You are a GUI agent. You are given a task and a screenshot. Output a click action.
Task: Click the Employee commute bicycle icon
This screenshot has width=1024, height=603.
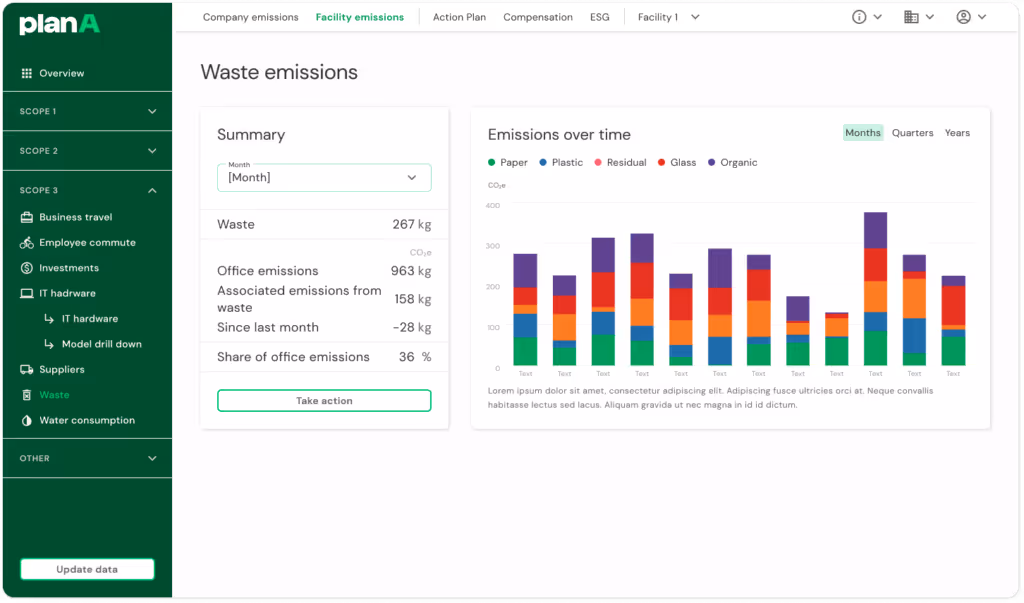click(x=26, y=242)
